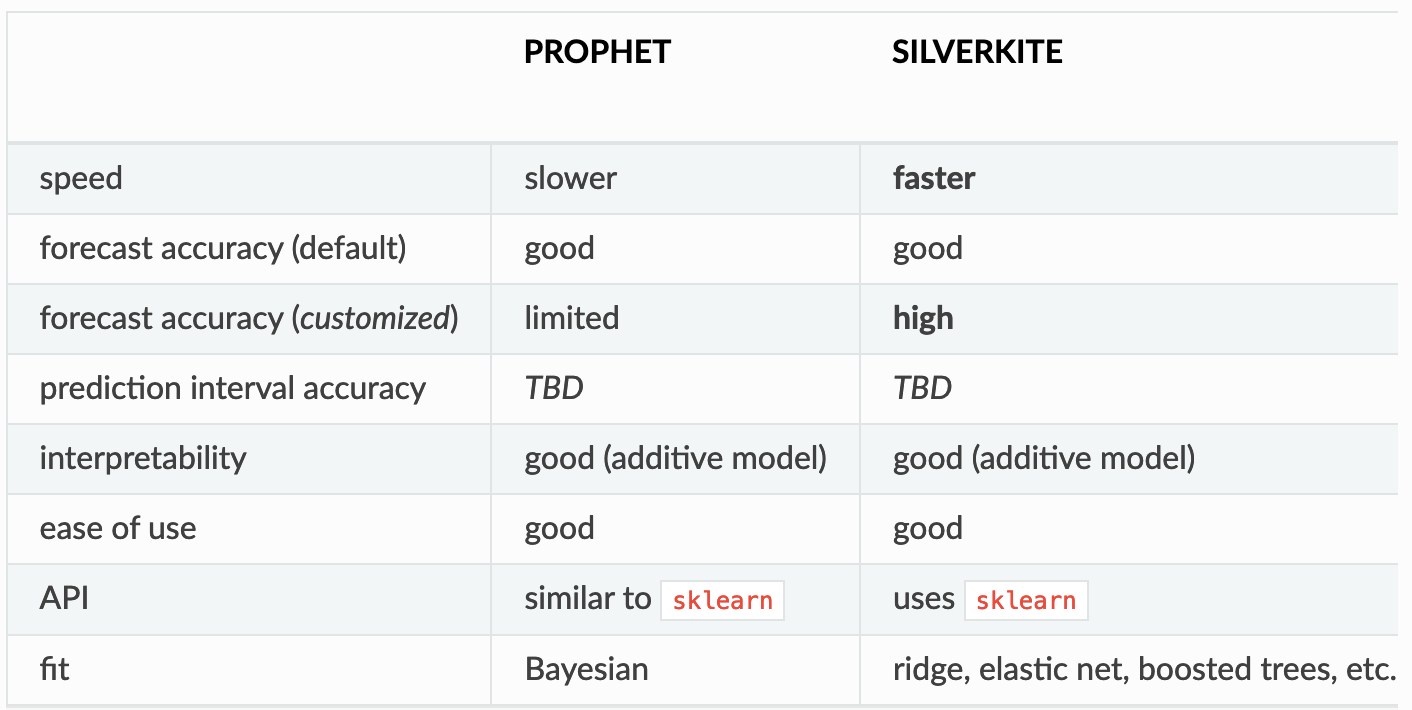
Task: Click the "limited" cell in Prophet column
Action: click(571, 319)
